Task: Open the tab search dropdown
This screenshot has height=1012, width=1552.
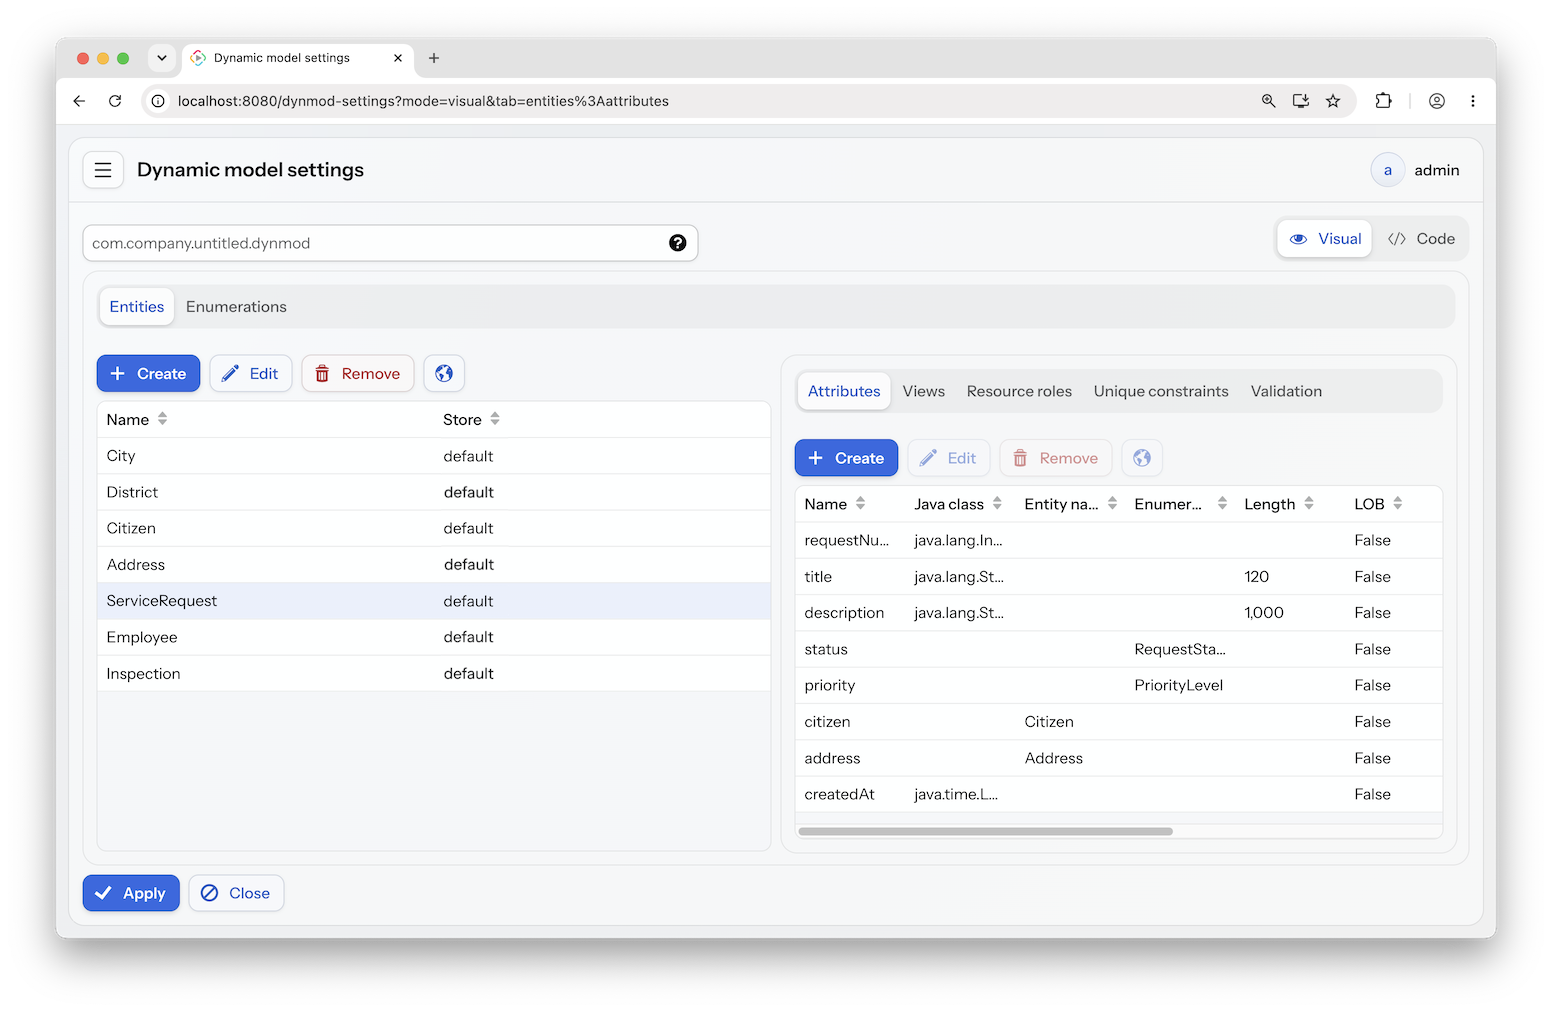Action: tap(162, 58)
